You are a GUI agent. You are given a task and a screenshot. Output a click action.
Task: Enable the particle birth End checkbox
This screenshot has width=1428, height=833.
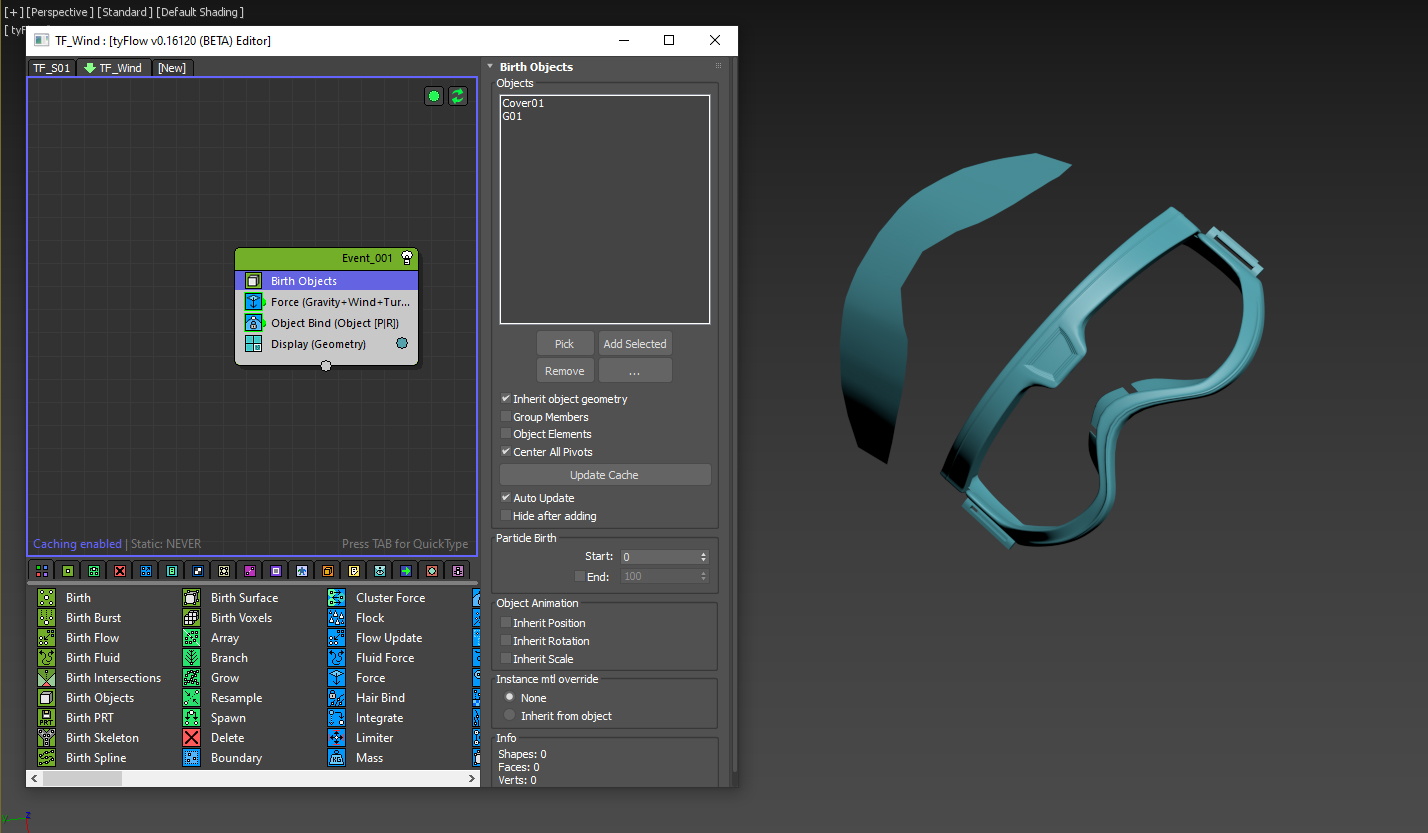580,576
